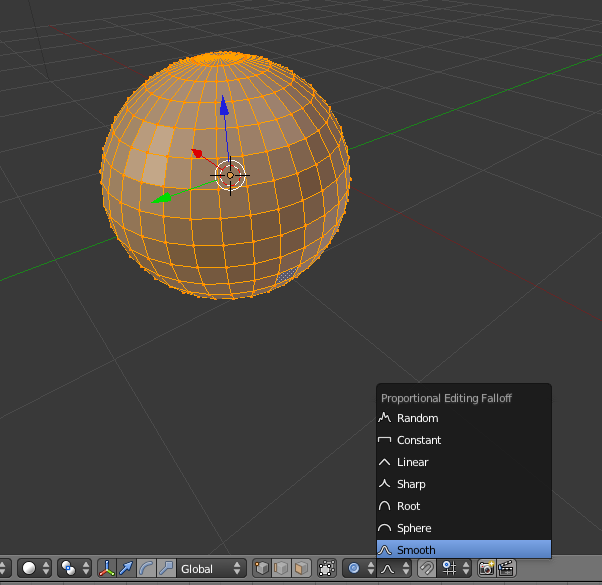The width and height of the screenshot is (602, 585).
Task: Click the highlighted Smooth falloff item
Action: click(416, 550)
